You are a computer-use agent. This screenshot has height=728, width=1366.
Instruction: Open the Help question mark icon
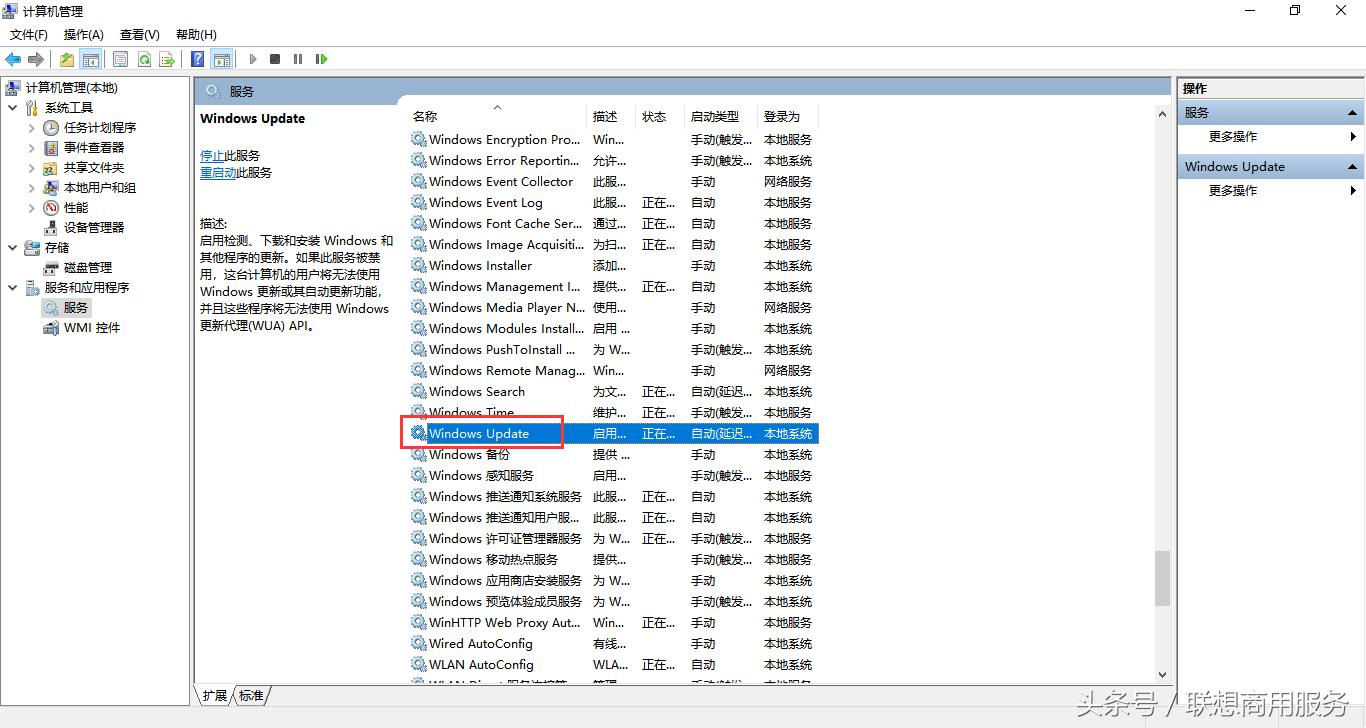196,58
